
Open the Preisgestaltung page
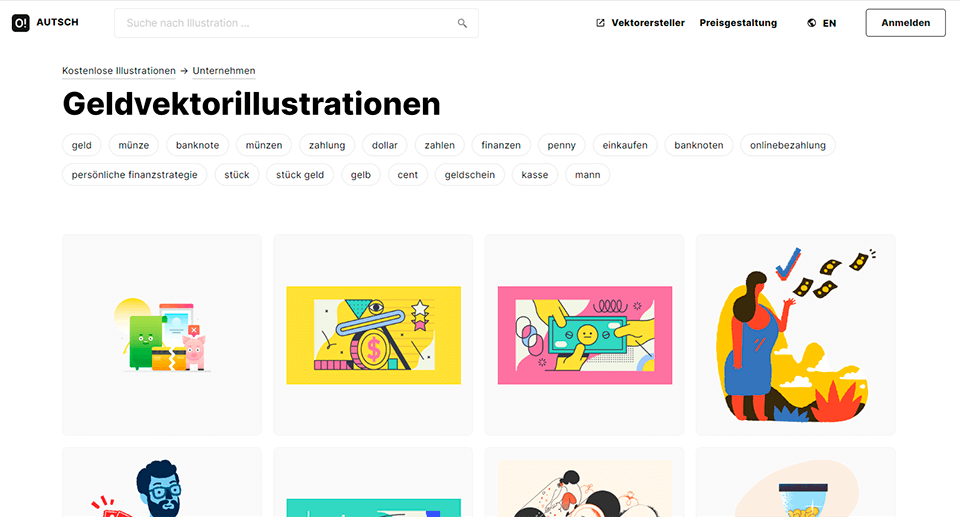pos(738,23)
